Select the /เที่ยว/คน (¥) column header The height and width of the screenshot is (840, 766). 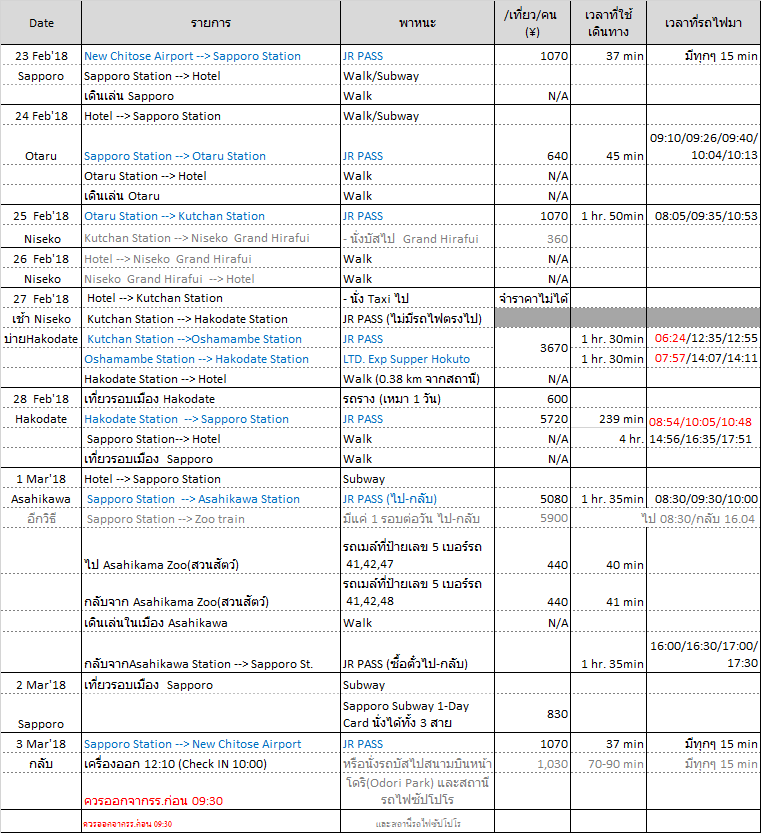pos(532,22)
